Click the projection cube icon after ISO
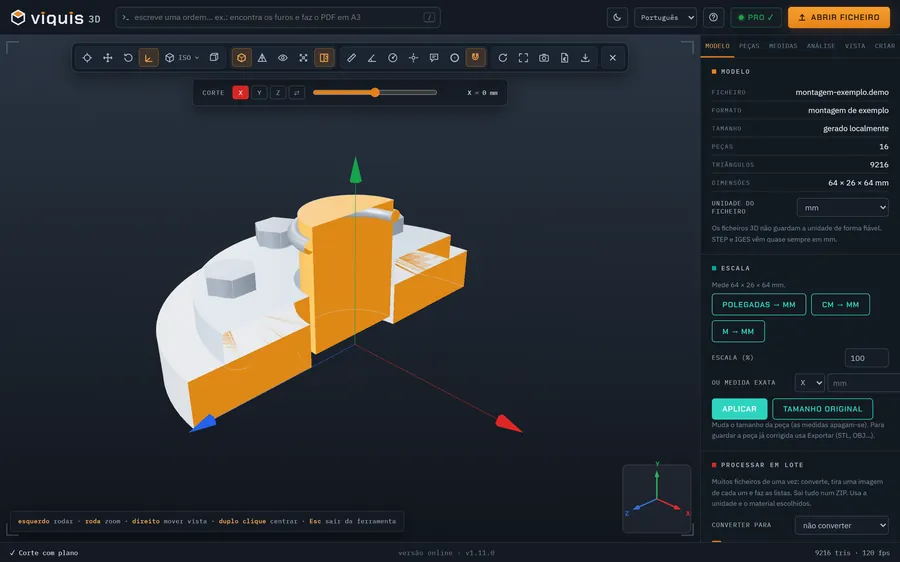The height and width of the screenshot is (562, 900). [x=214, y=58]
